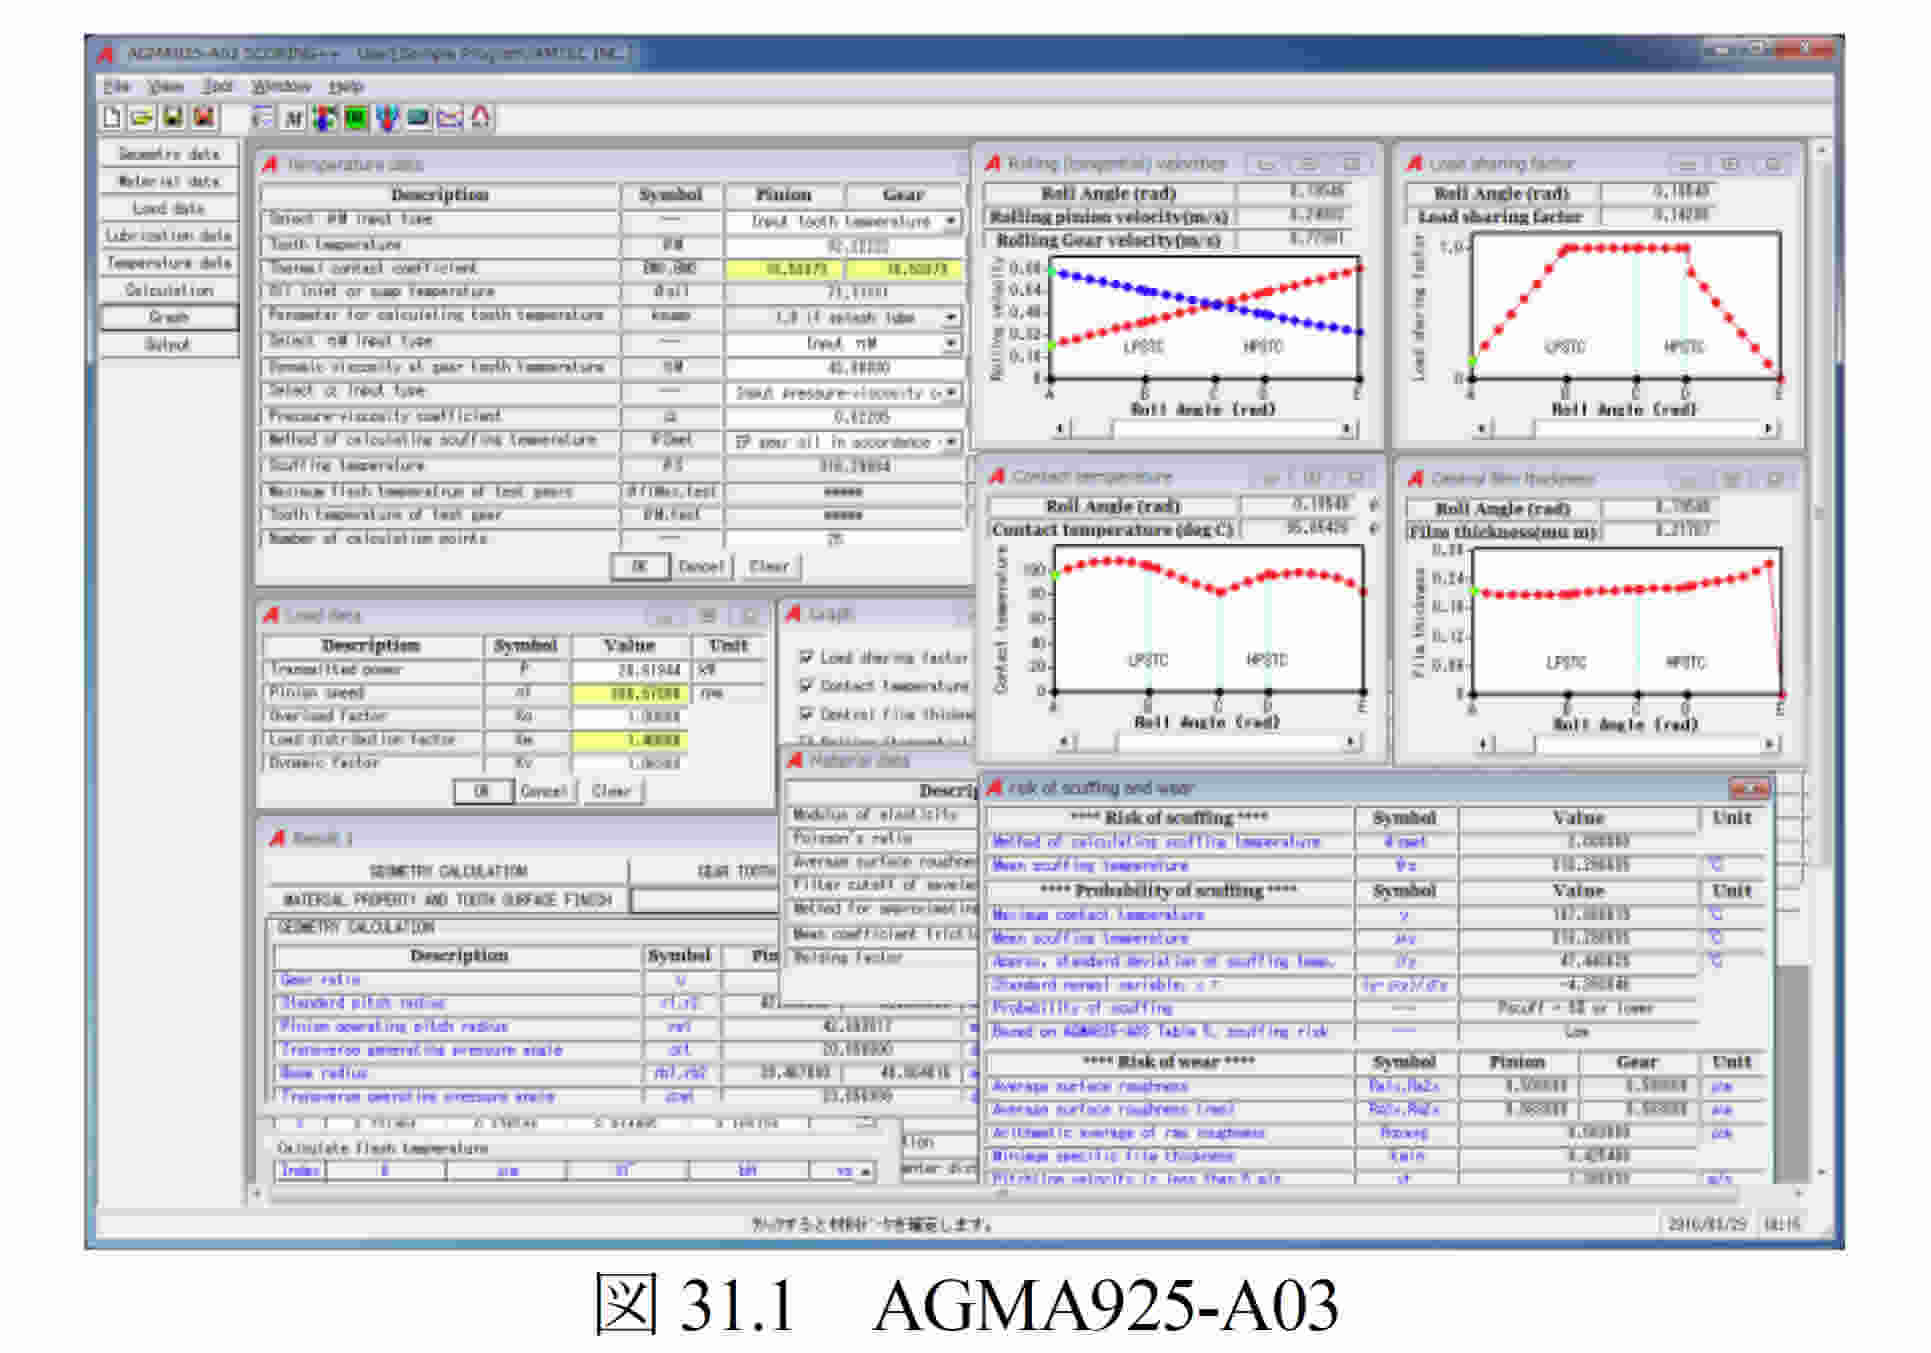Click the blue and red toolbar icon
The height and width of the screenshot is (1353, 1931).
tap(387, 118)
